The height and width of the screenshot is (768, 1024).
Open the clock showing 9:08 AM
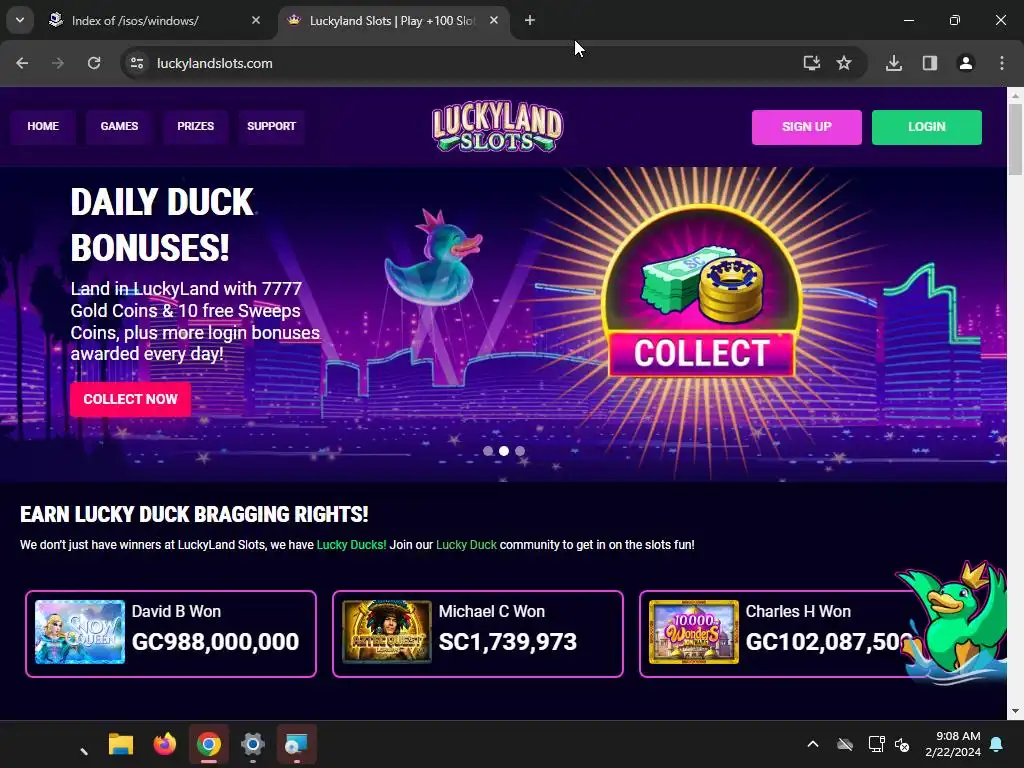click(953, 744)
